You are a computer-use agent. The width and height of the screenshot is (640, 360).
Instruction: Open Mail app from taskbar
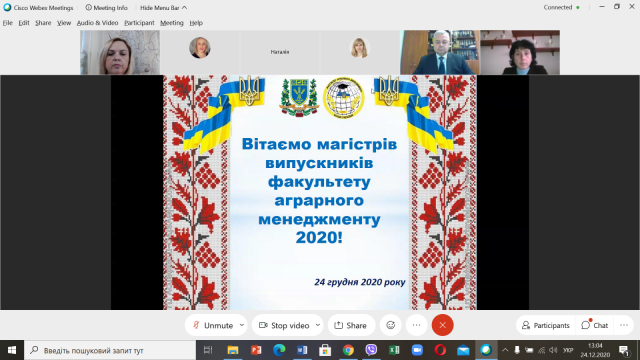463,350
